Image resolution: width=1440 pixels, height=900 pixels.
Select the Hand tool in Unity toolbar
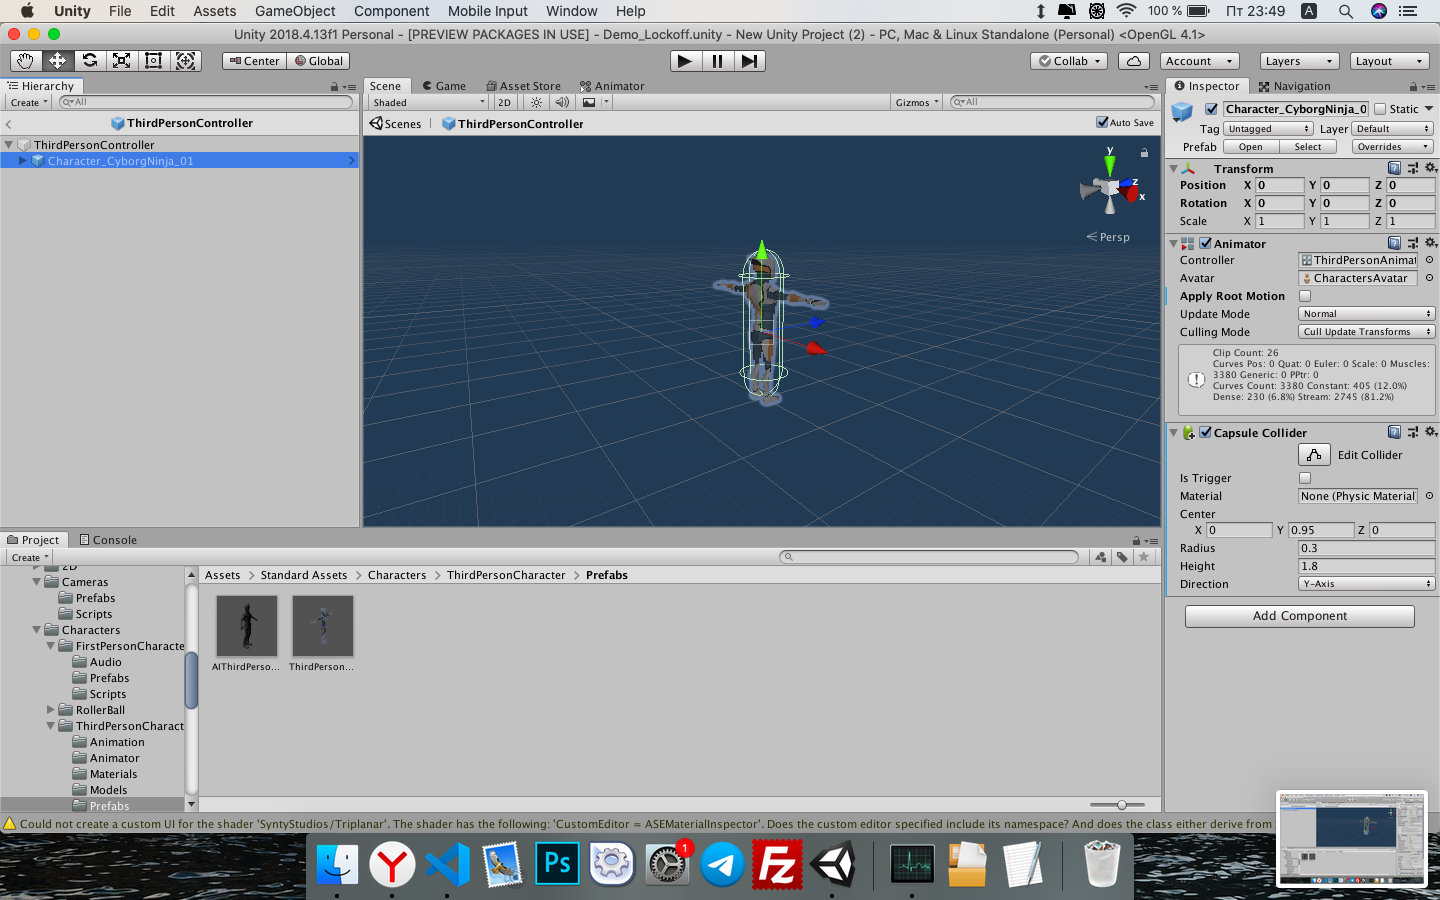(25, 61)
